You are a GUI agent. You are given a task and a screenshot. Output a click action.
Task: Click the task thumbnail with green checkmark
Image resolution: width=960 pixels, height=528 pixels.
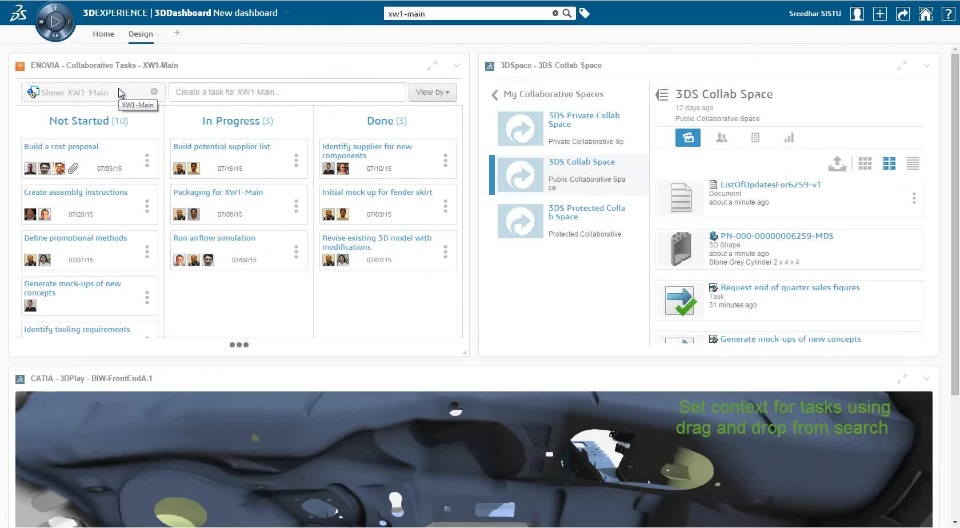click(x=680, y=301)
